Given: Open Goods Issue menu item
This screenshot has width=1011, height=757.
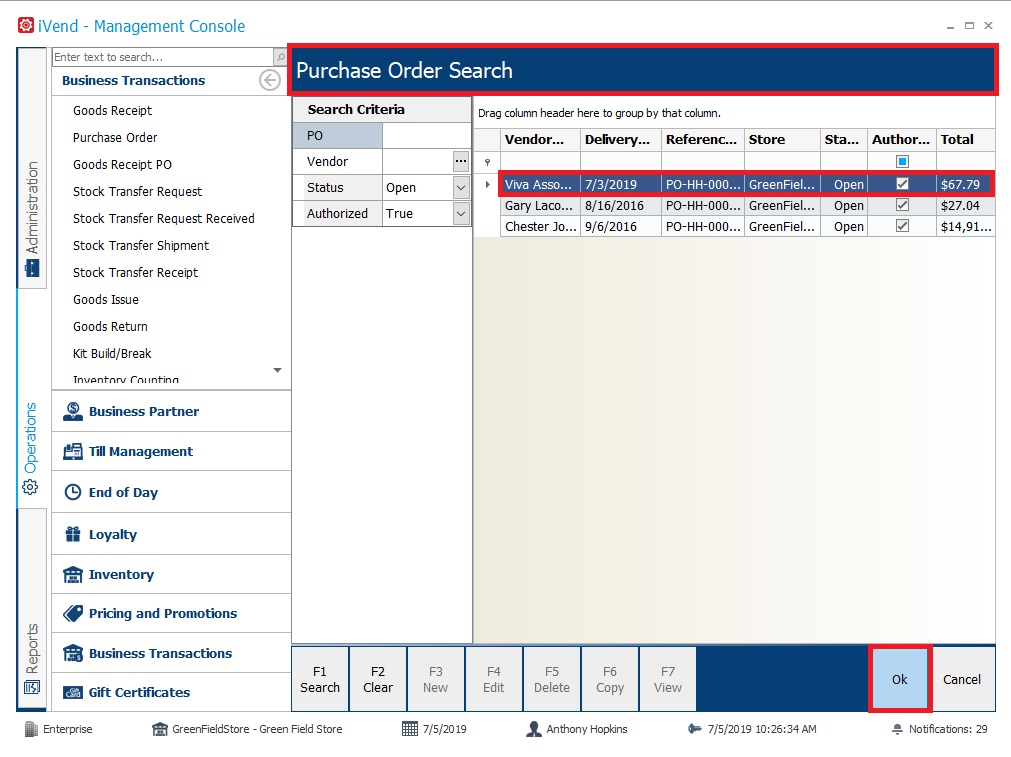Looking at the screenshot, I should [106, 300].
